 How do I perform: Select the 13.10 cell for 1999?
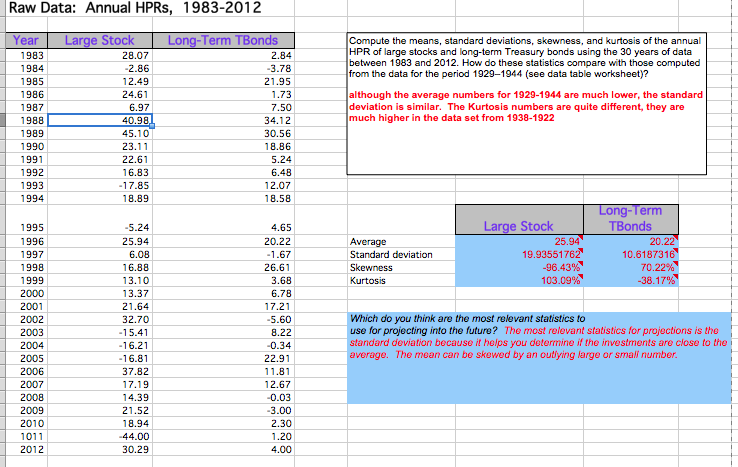[100, 281]
